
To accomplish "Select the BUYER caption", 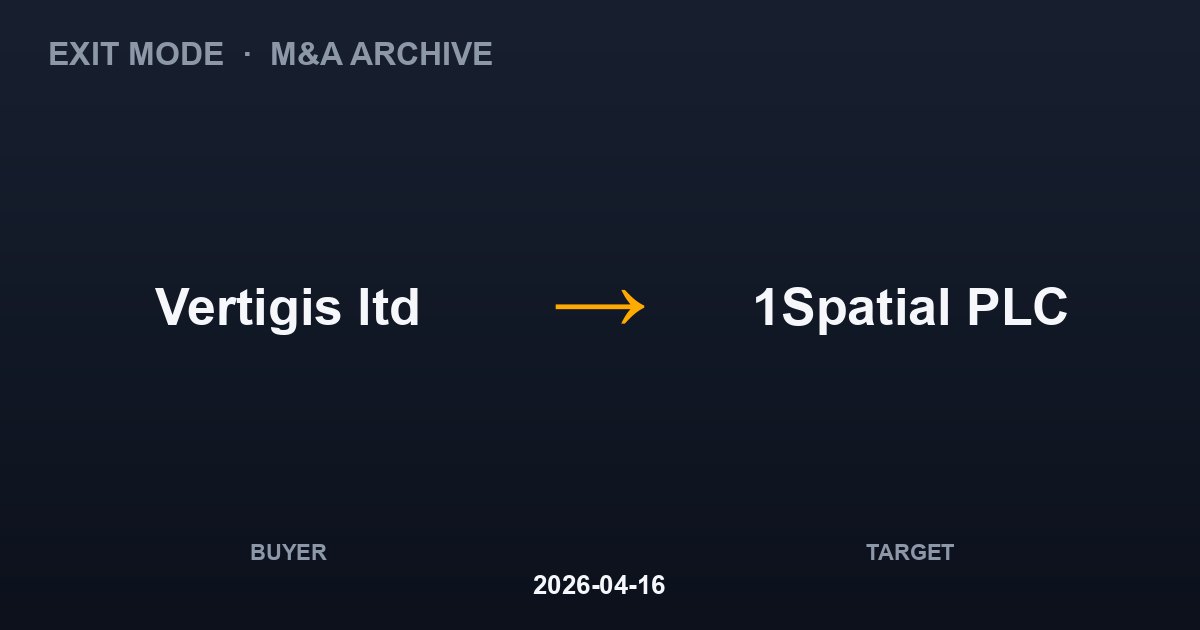I will [288, 552].
